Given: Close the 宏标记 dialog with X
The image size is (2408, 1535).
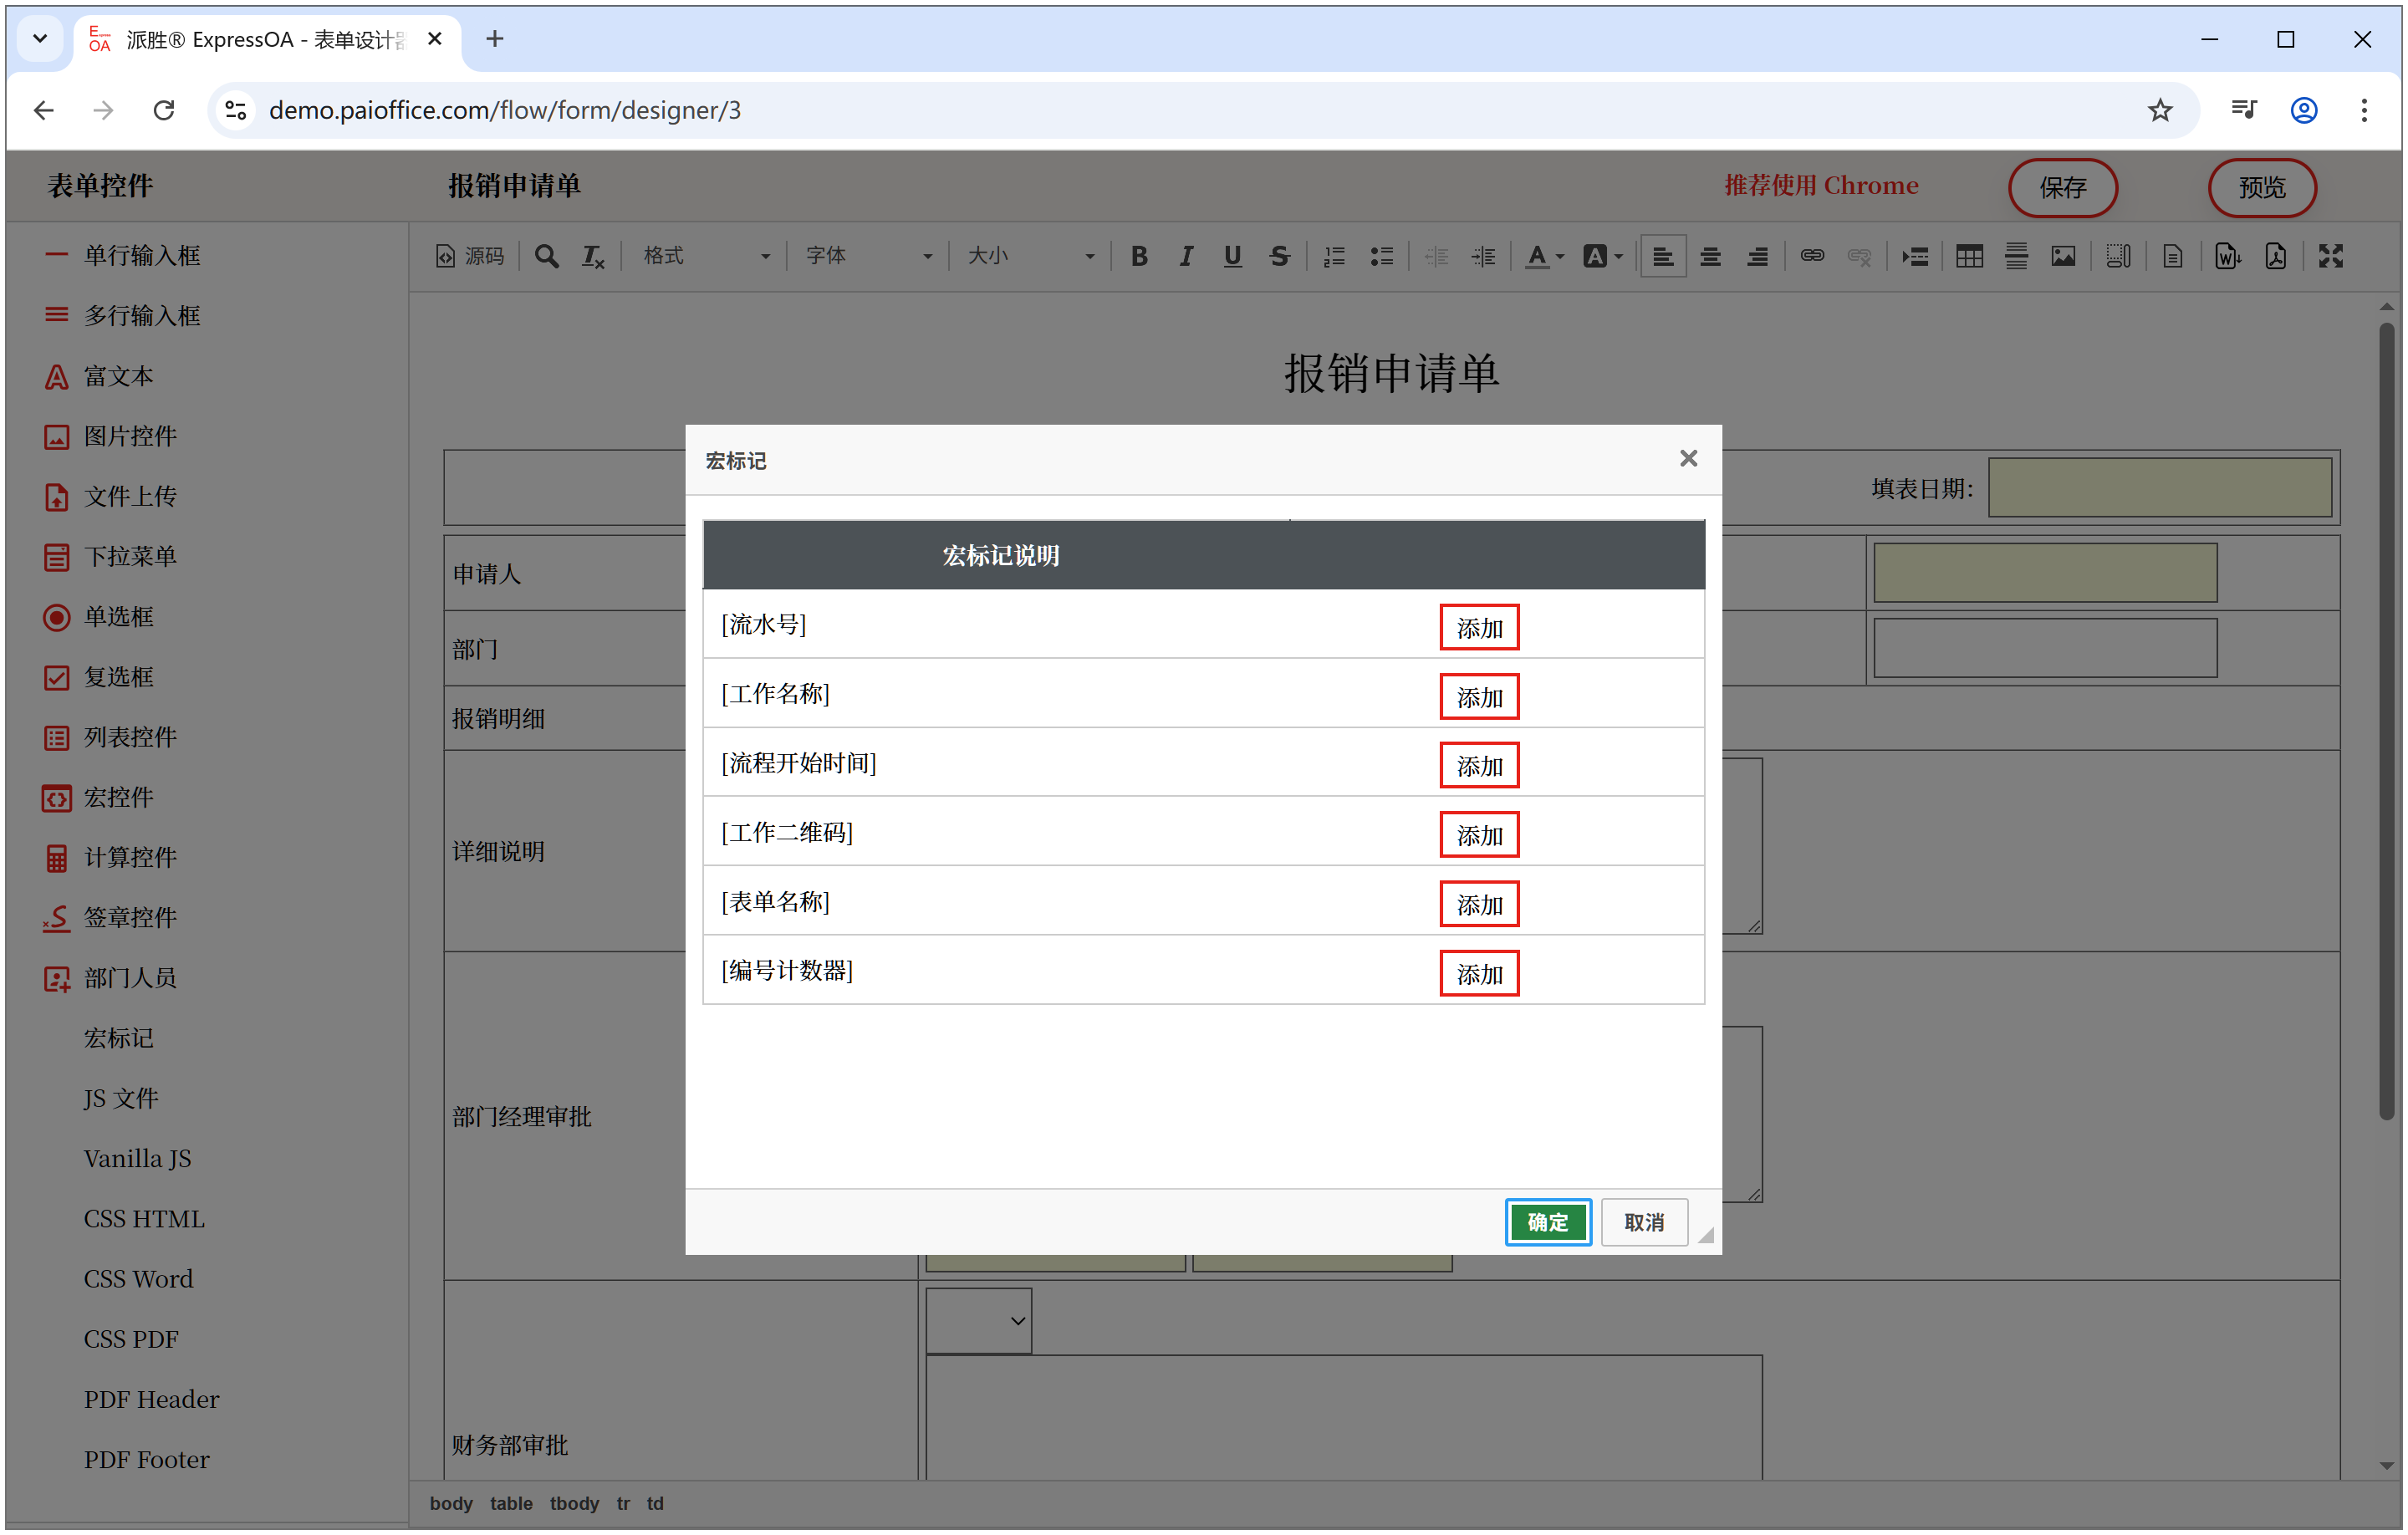Looking at the screenshot, I should 1687,459.
